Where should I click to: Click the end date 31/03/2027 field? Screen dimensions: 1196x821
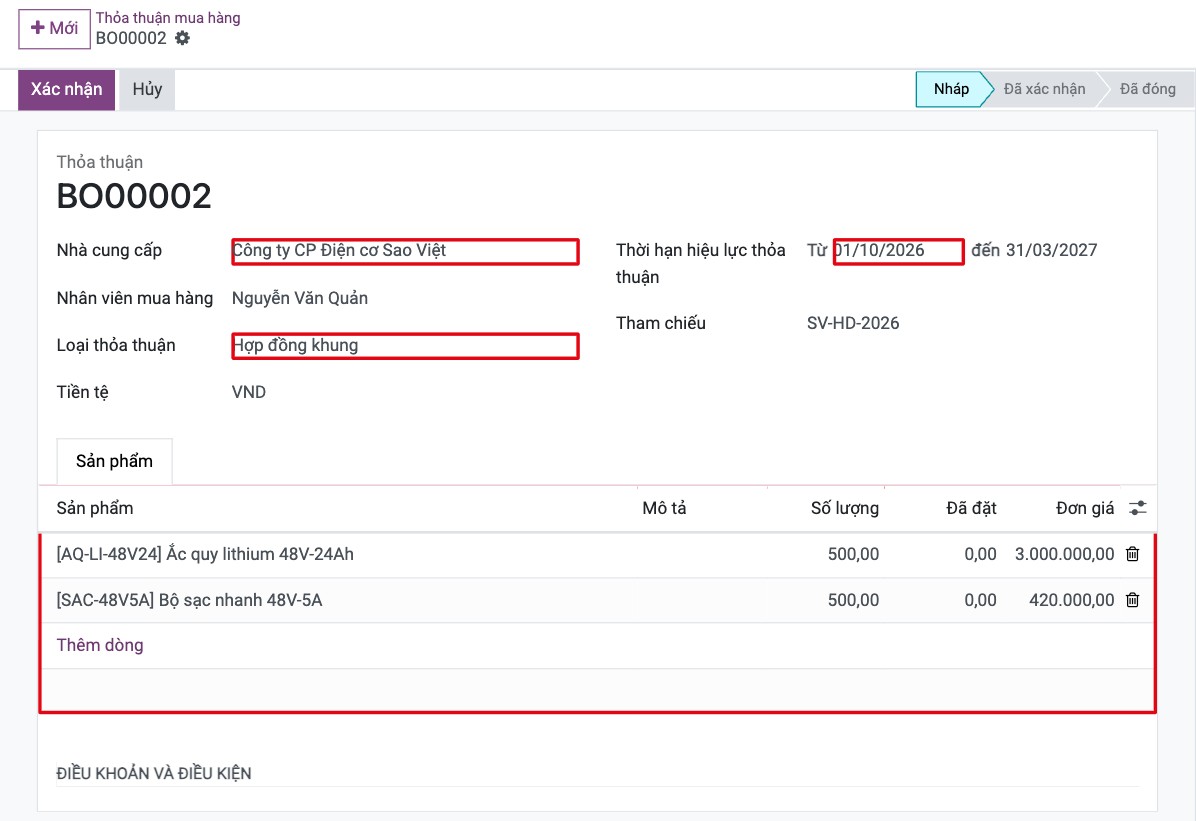click(x=1052, y=250)
